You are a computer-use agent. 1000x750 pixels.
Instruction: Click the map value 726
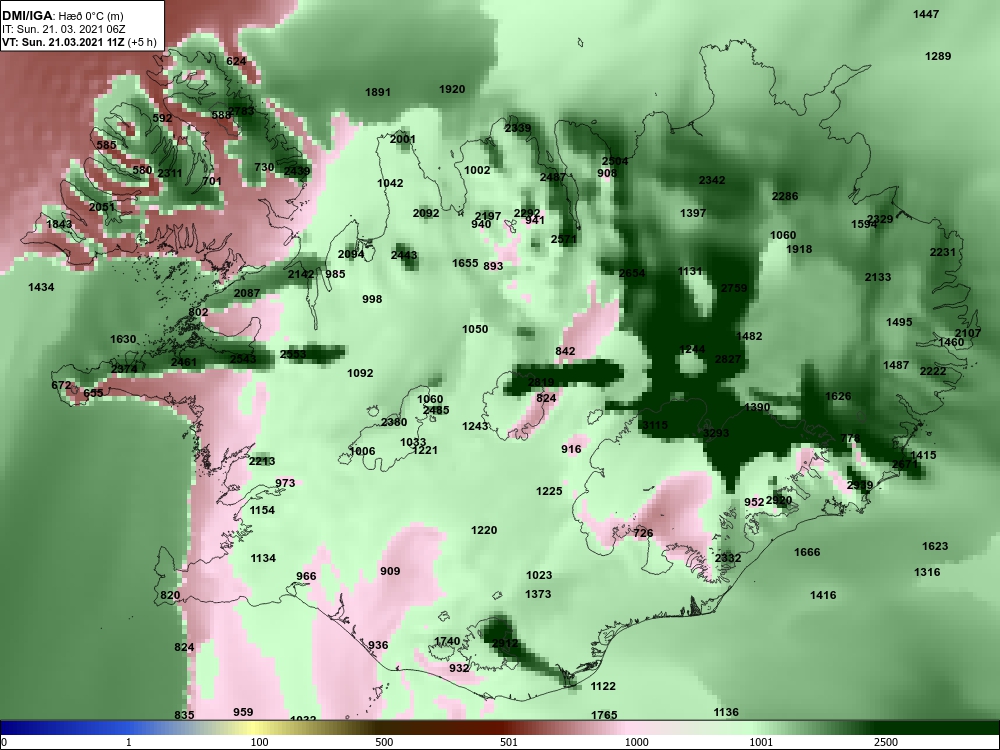pyautogui.click(x=643, y=533)
